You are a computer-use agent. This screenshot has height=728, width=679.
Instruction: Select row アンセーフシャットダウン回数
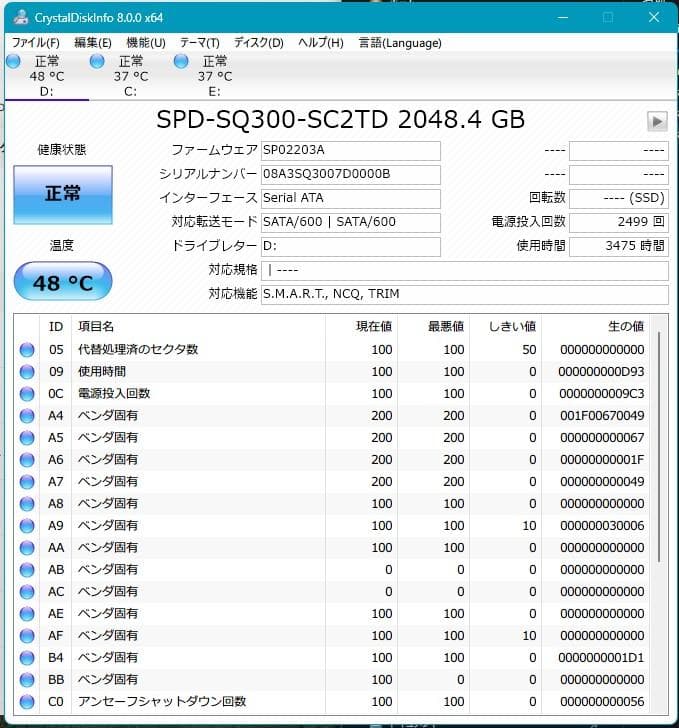pos(332,702)
